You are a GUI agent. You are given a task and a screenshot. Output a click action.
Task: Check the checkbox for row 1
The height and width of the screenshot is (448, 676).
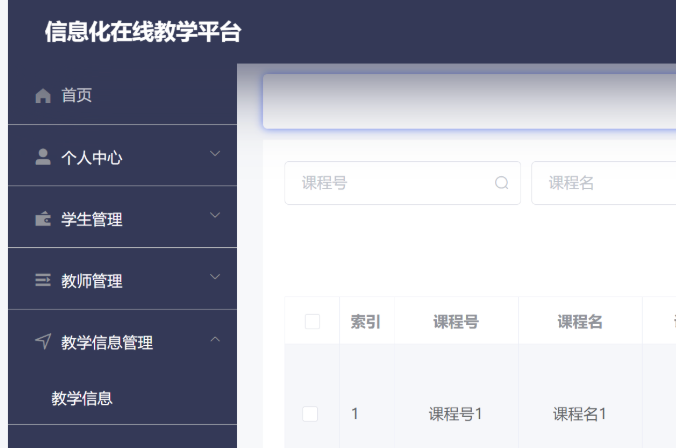tap(311, 413)
